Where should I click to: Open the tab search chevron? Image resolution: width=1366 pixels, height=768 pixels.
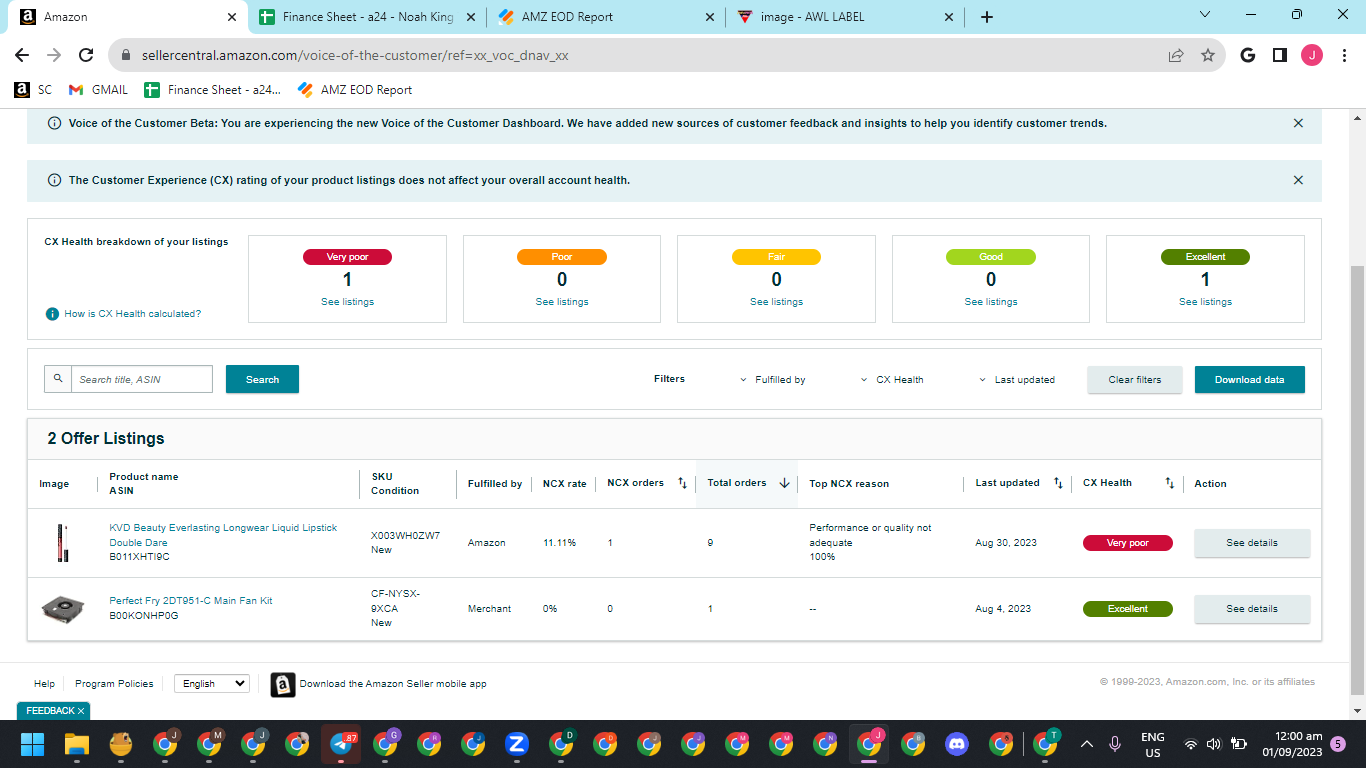[x=1204, y=15]
